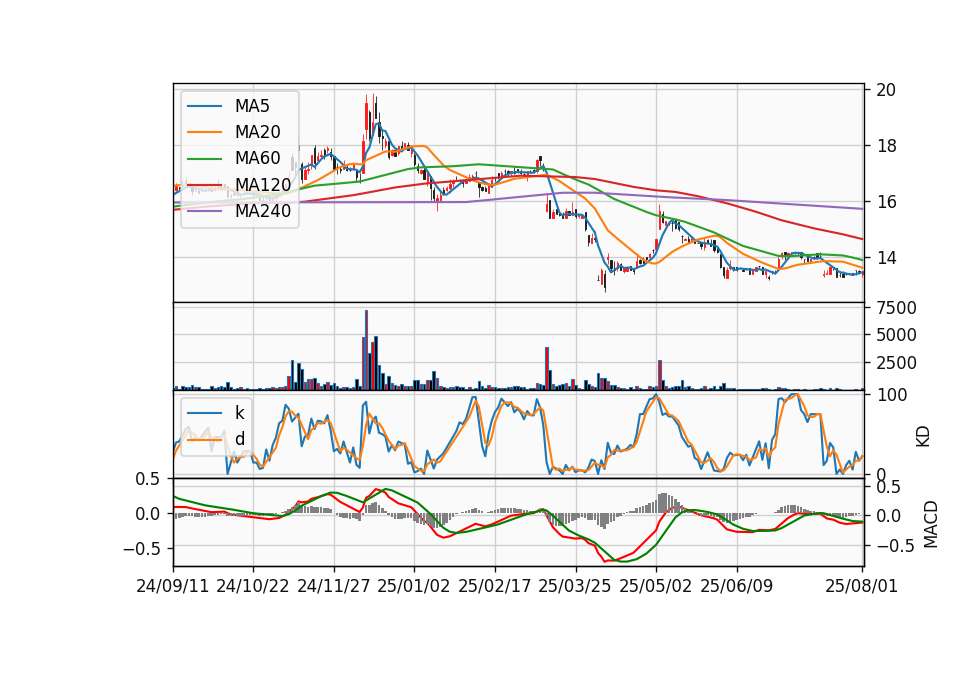Click the 25/08/01 date label
Screen dimensions: 960x690
pyautogui.click(x=861, y=586)
